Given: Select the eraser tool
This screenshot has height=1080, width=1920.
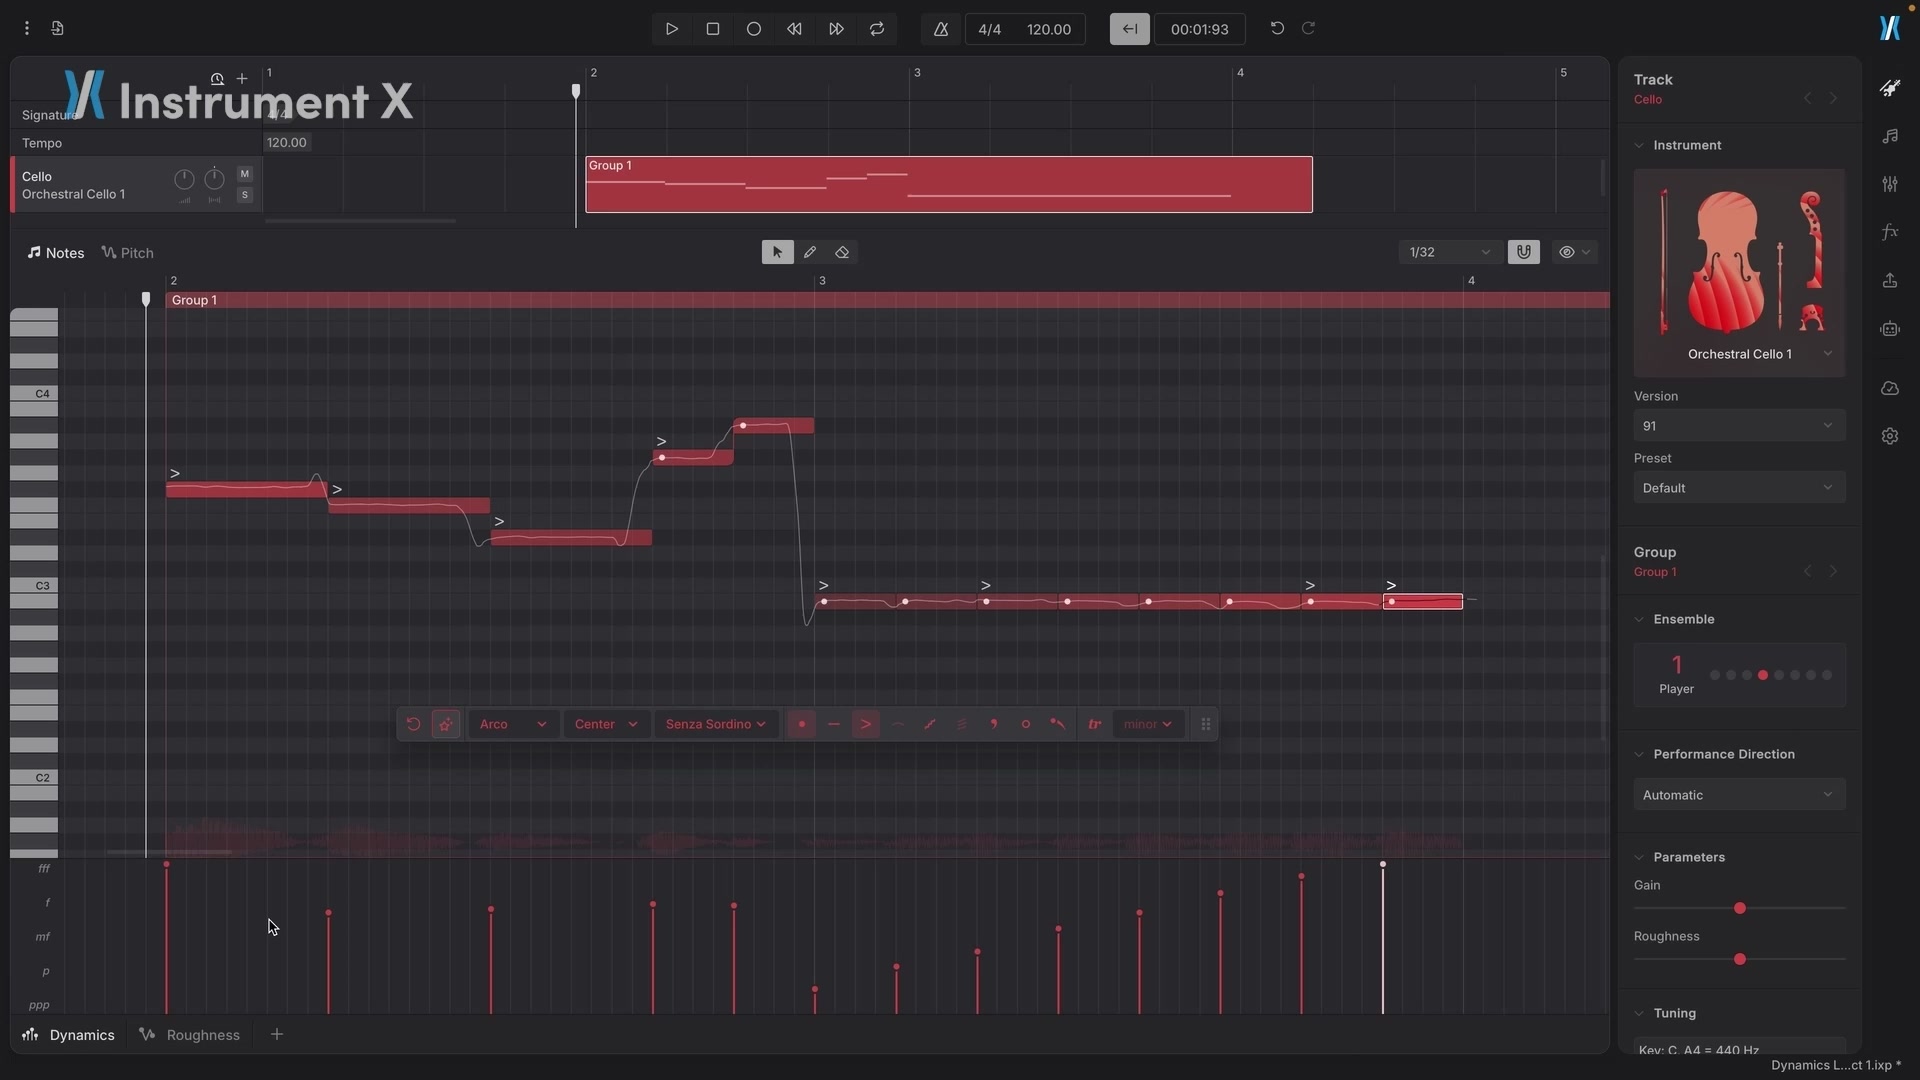Looking at the screenshot, I should coord(842,252).
